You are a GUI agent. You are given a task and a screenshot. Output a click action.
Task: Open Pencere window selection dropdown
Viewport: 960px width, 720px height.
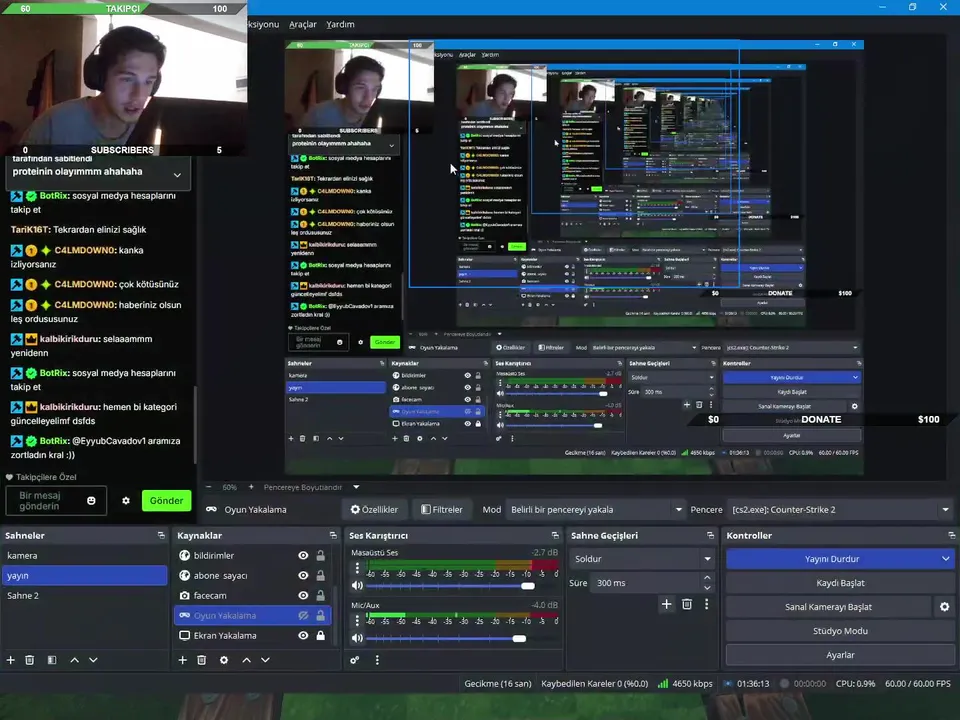(x=840, y=509)
